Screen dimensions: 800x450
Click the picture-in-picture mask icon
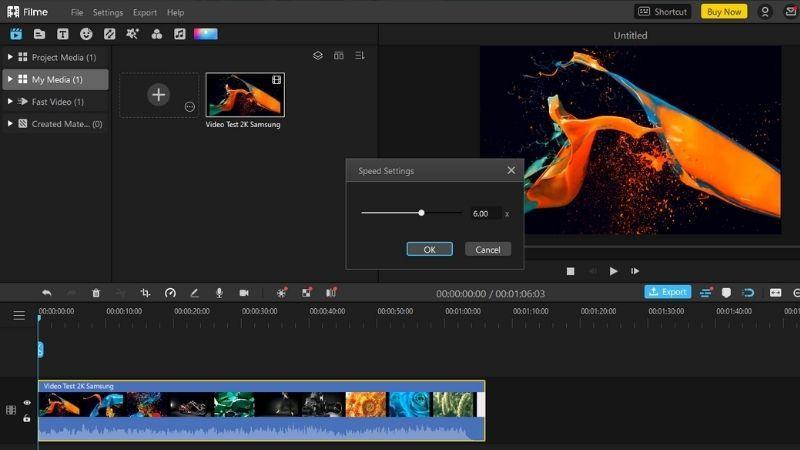coord(307,292)
